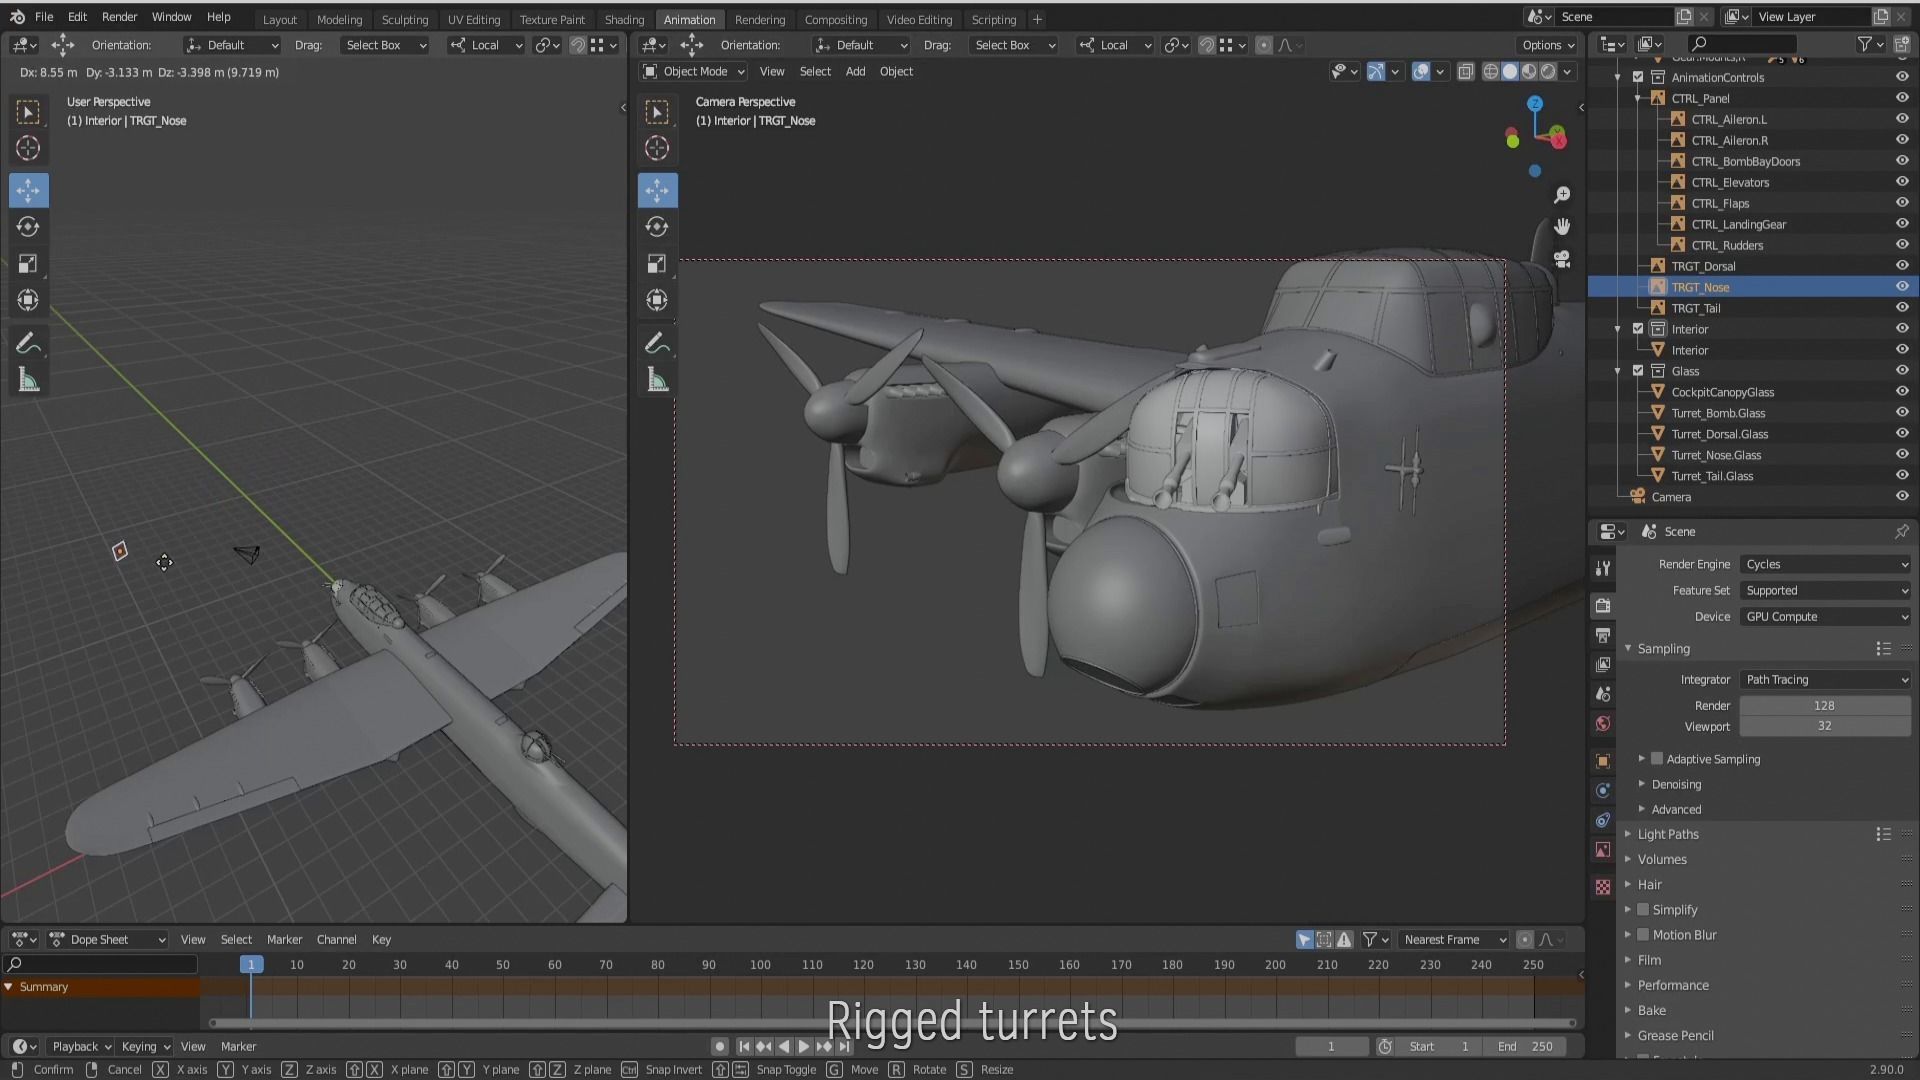Enable the Motion Blur checkbox
Image resolution: width=1920 pixels, height=1080 pixels.
tap(1643, 935)
